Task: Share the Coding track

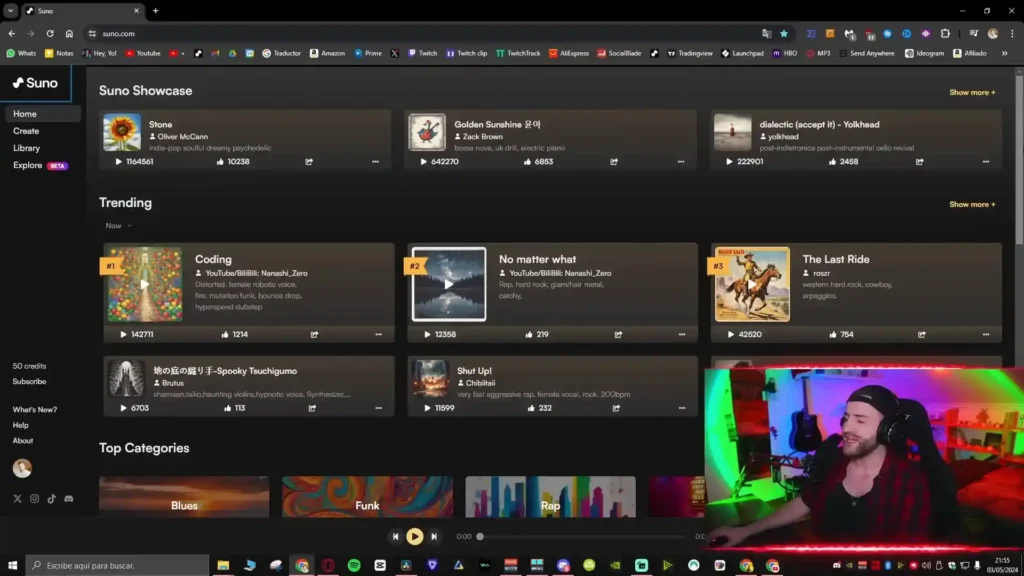Action: [314, 335]
